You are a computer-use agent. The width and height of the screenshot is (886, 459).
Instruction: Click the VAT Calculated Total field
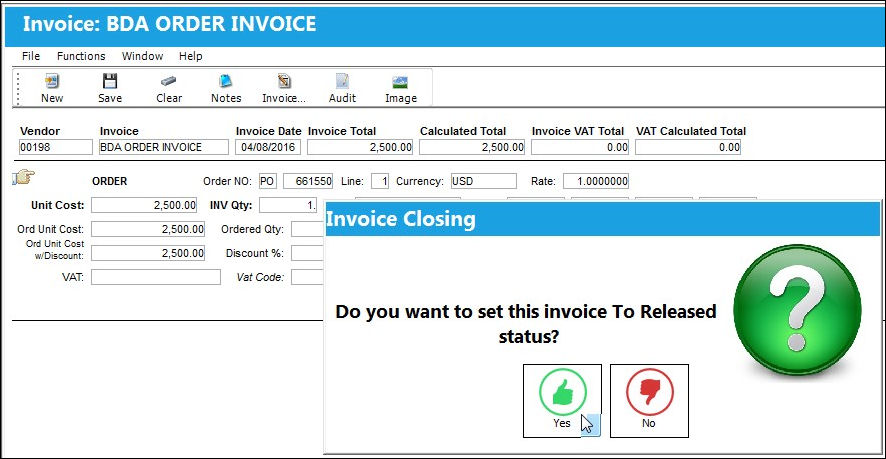point(688,147)
